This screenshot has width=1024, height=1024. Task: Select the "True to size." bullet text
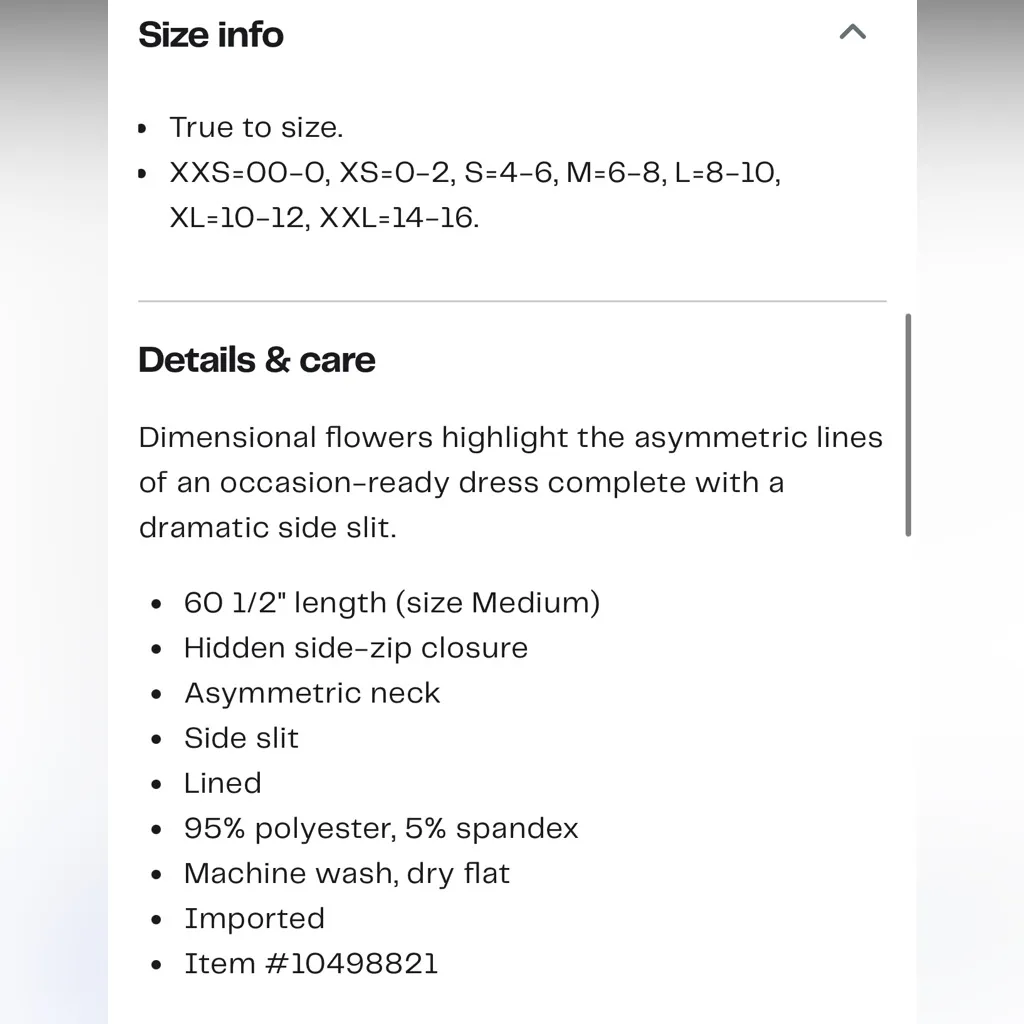(x=256, y=128)
